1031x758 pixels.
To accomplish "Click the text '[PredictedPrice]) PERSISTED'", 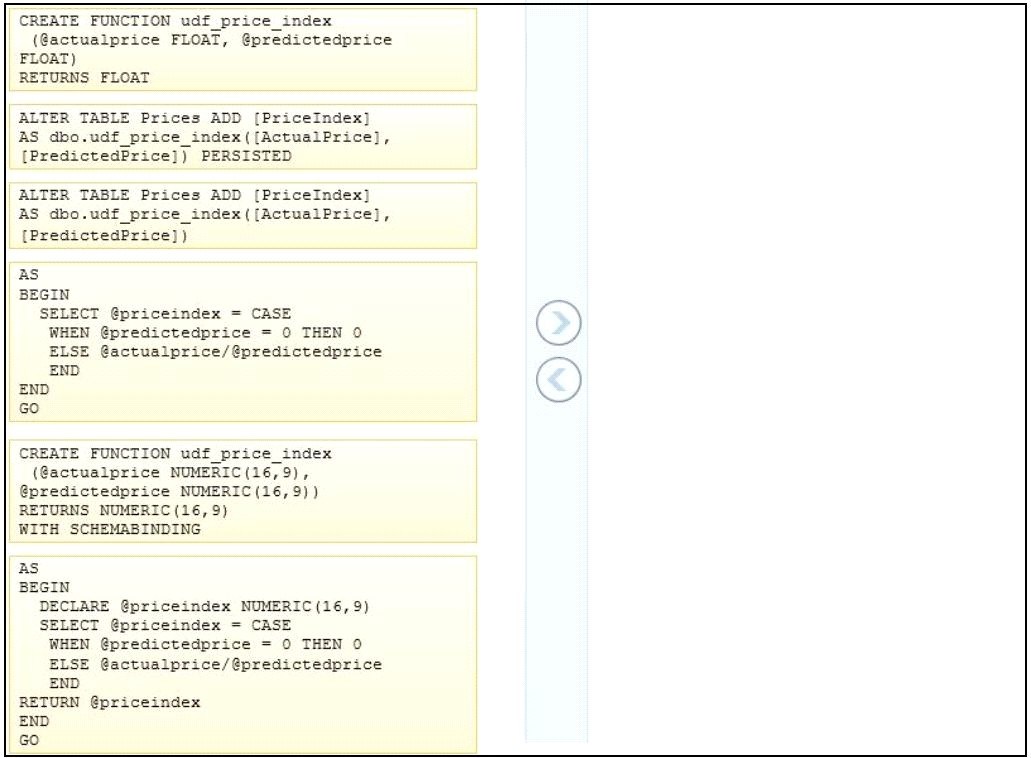I will pyautogui.click(x=155, y=156).
